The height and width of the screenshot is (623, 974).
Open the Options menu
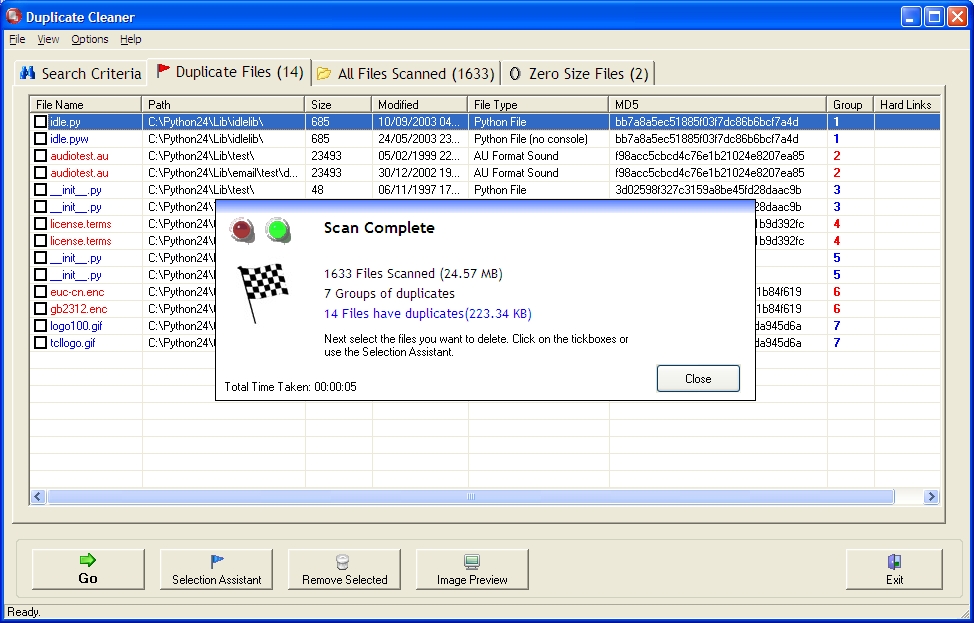coord(89,39)
